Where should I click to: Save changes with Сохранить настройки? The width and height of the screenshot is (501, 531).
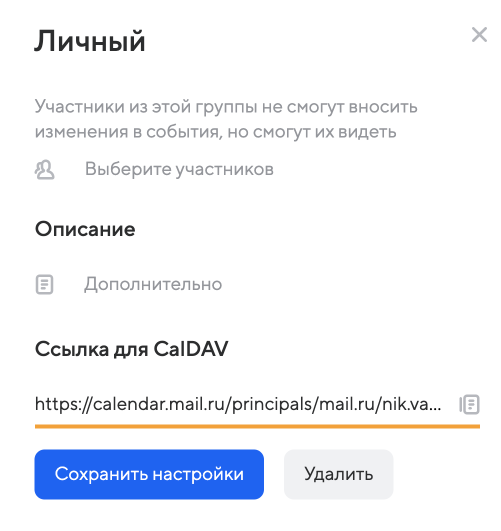point(149,474)
